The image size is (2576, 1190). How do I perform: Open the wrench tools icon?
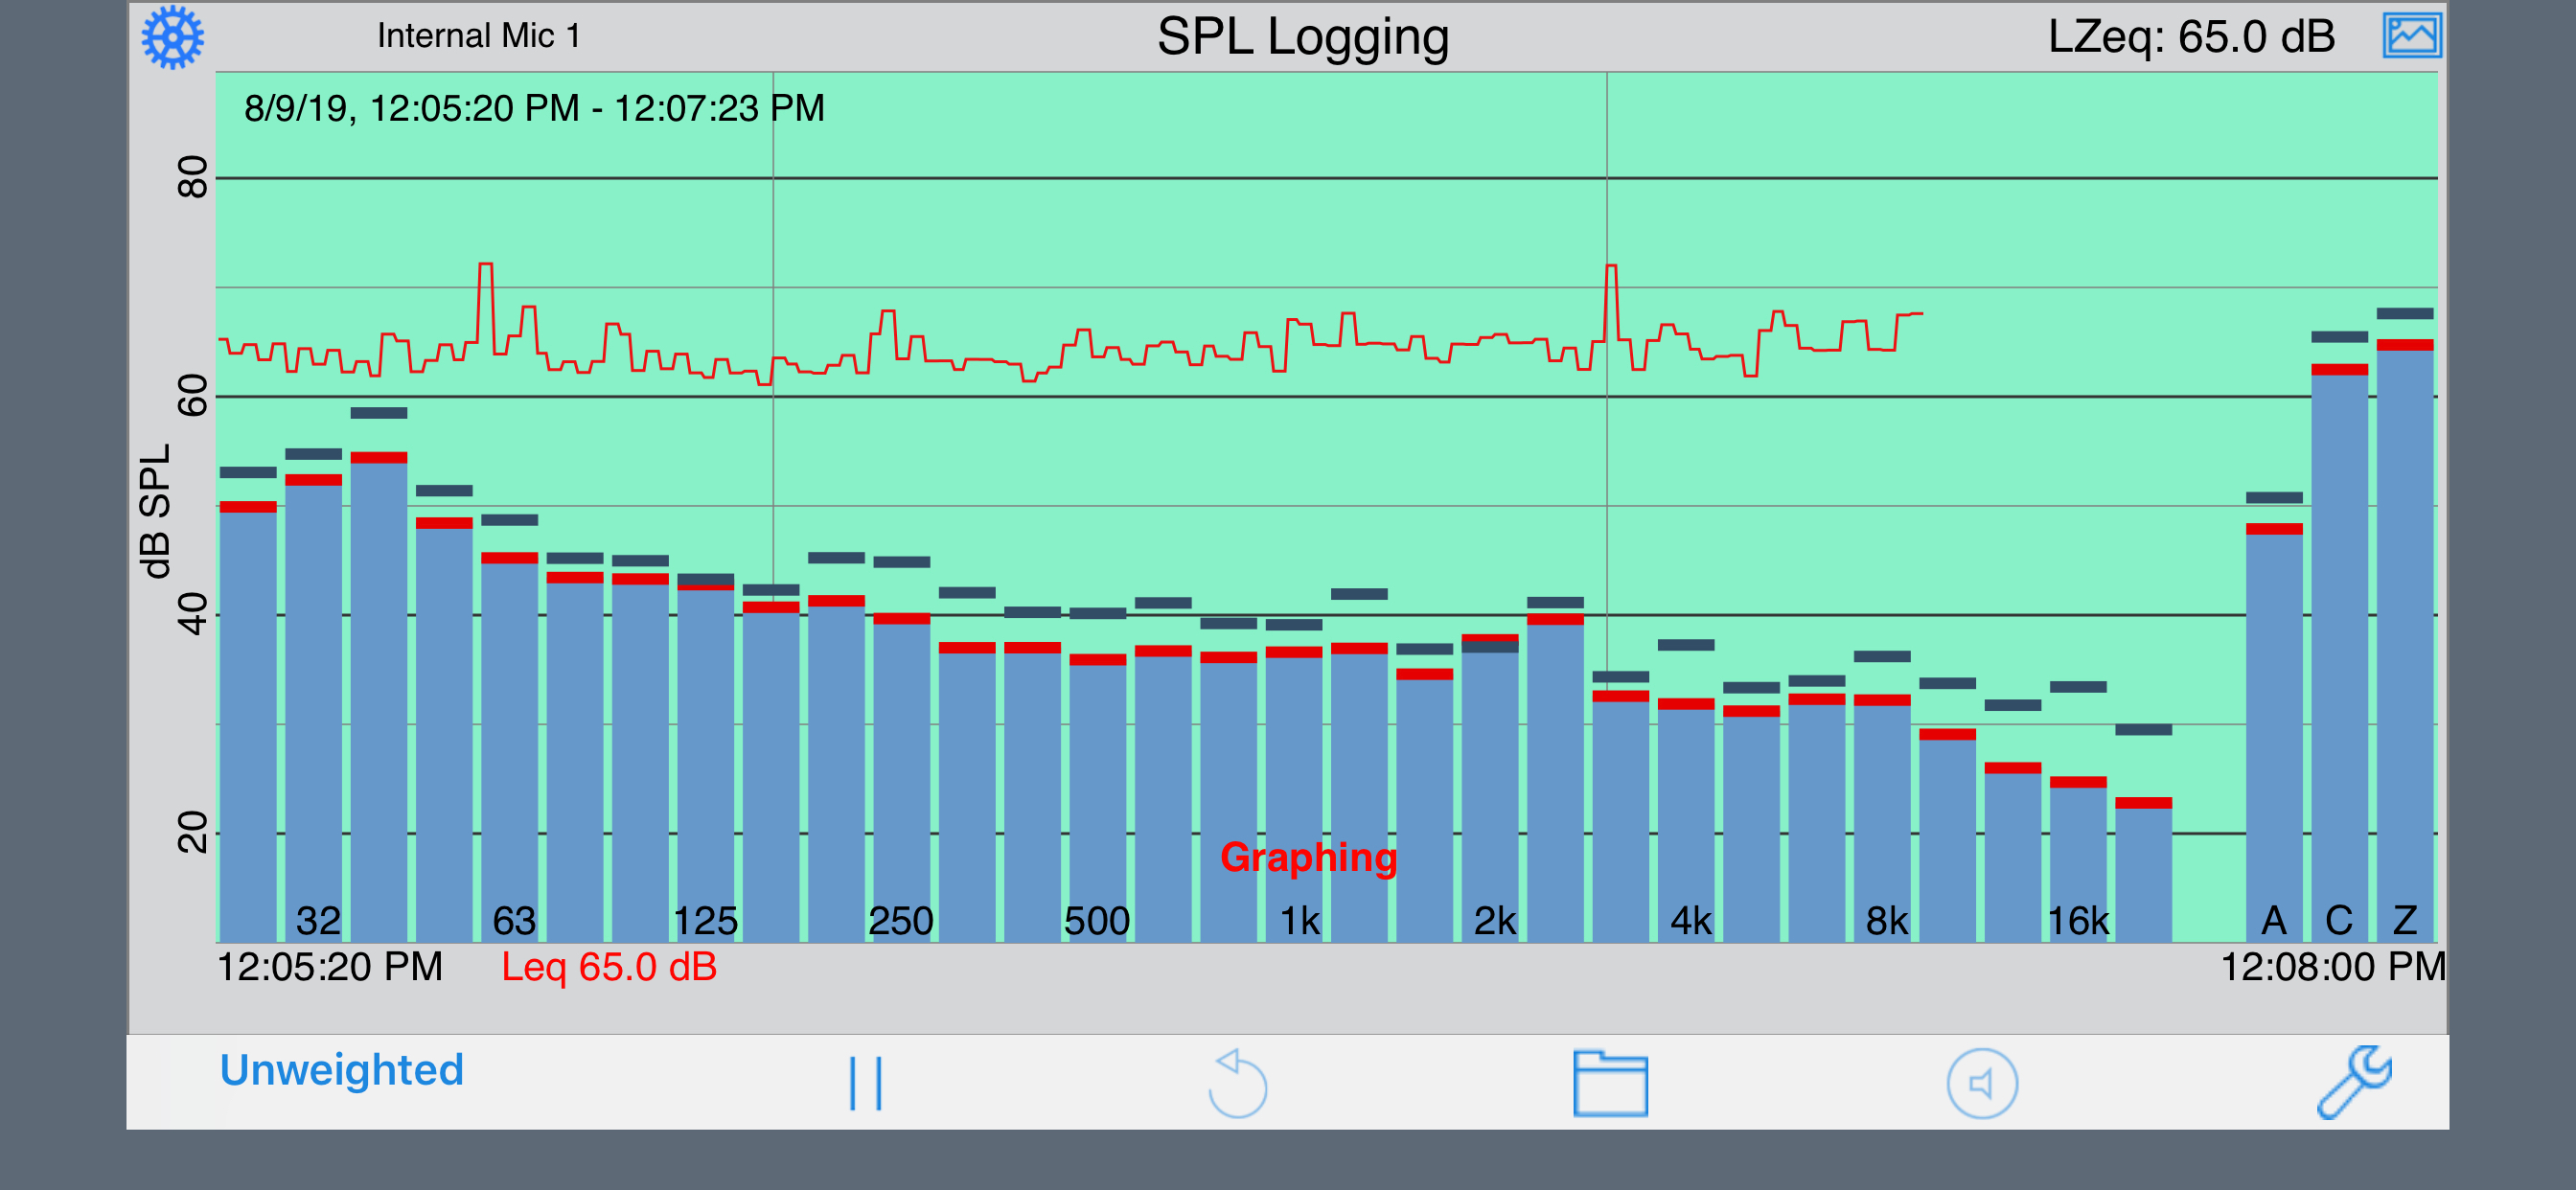pos(2354,1081)
